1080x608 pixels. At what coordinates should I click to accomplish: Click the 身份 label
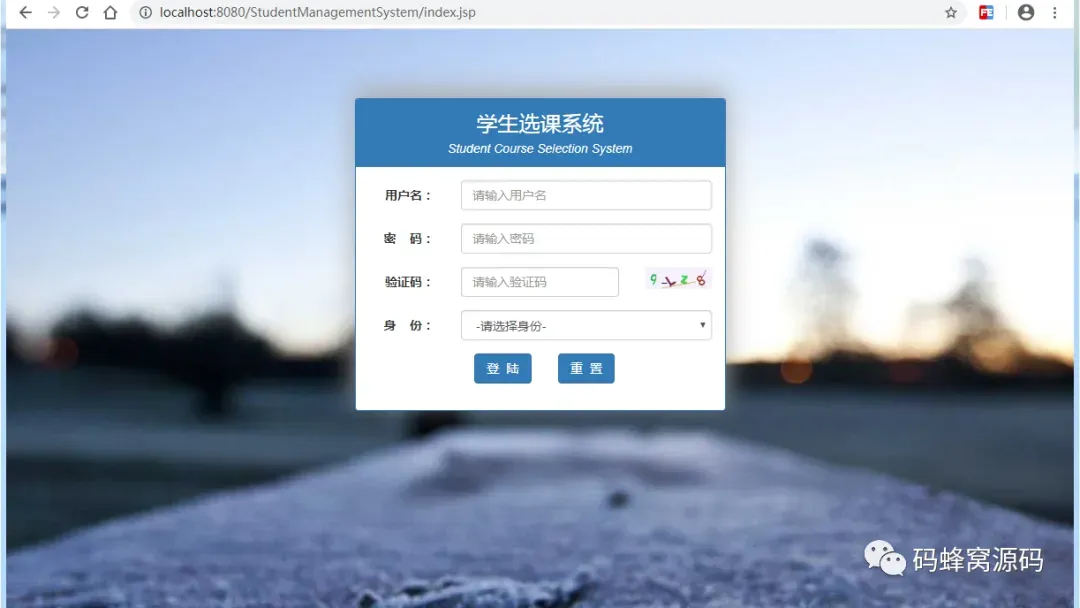(408, 326)
